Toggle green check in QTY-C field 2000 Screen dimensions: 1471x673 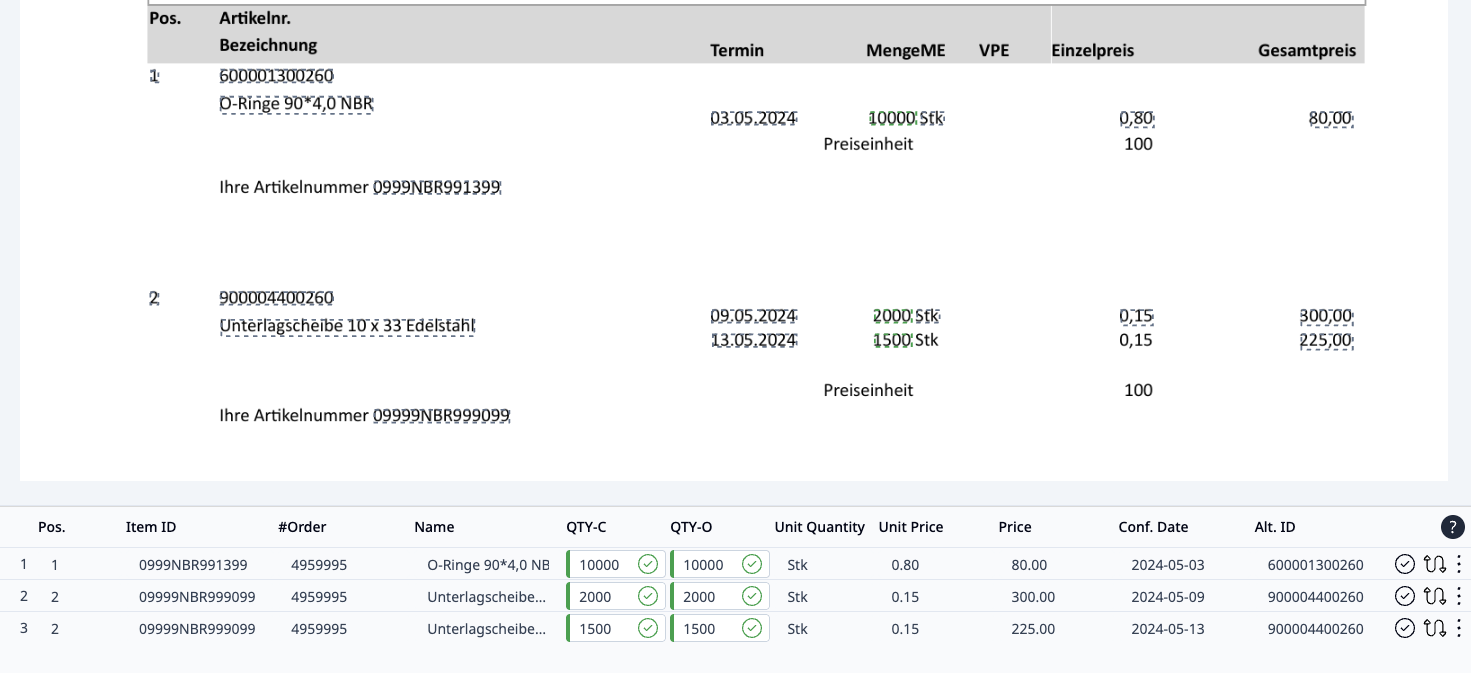pyautogui.click(x=648, y=596)
